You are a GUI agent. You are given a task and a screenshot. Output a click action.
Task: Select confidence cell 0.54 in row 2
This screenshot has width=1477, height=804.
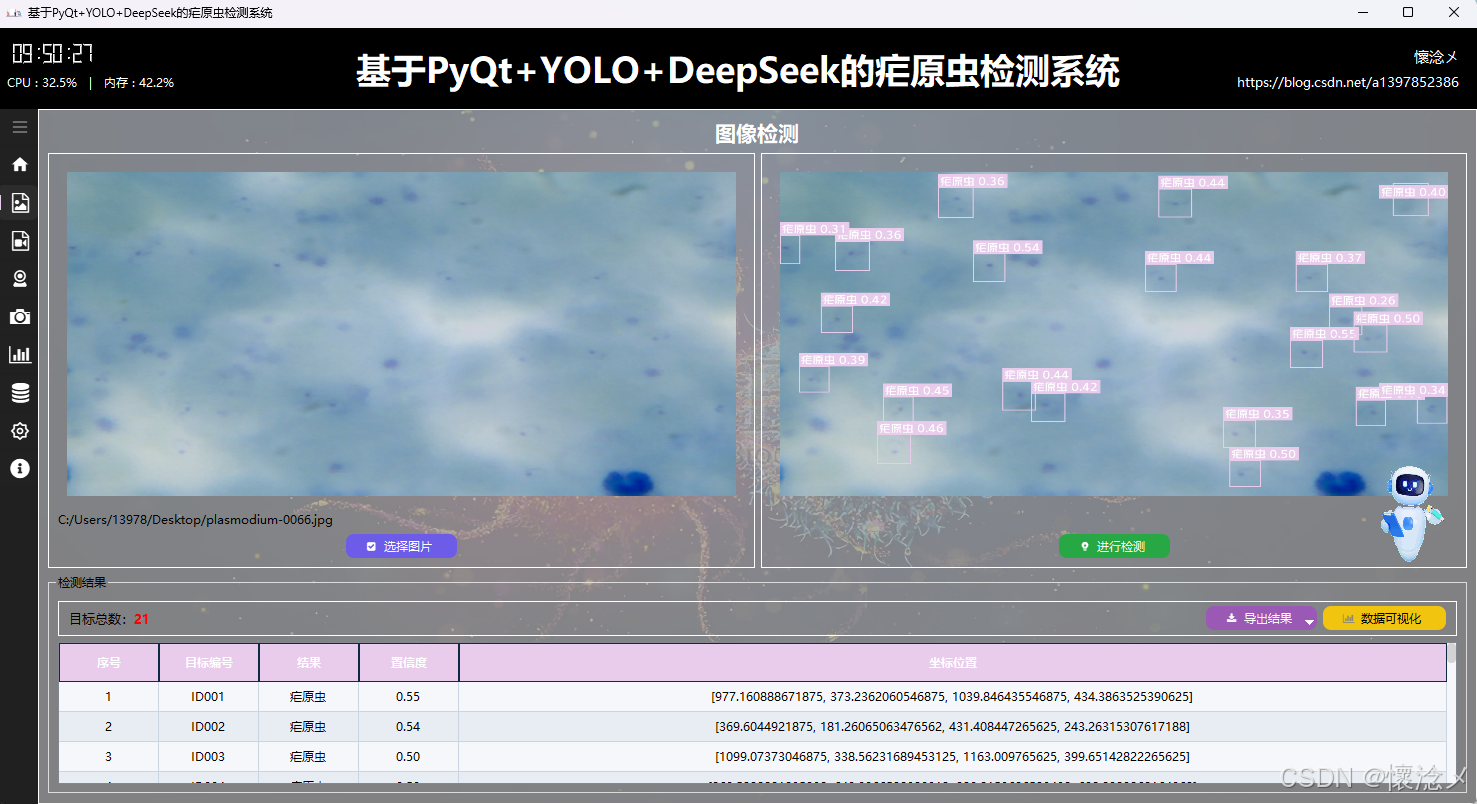click(409, 727)
